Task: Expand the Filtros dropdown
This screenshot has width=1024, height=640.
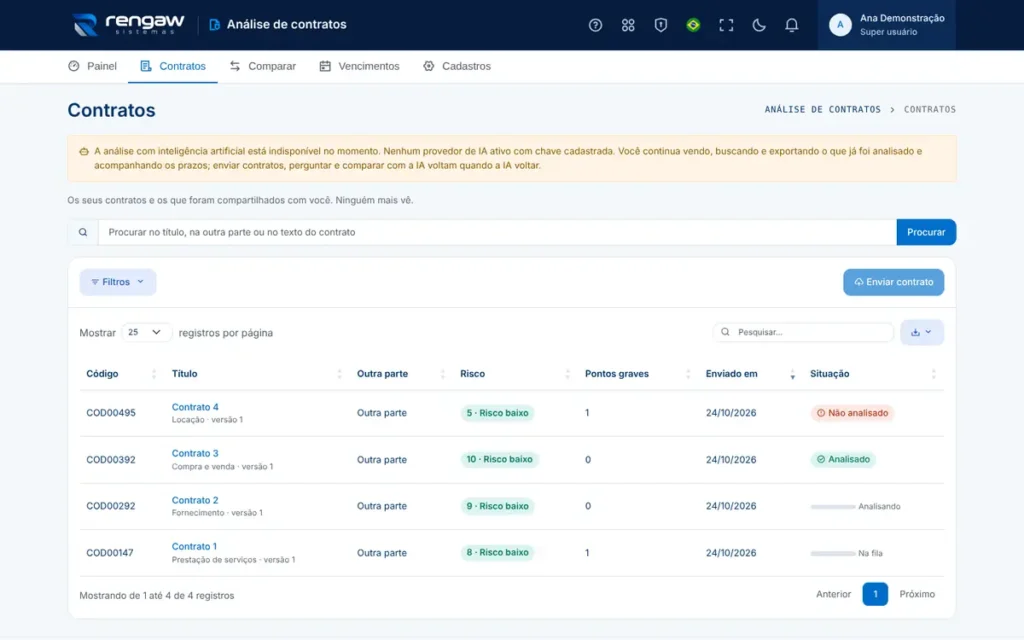Action: 118,282
